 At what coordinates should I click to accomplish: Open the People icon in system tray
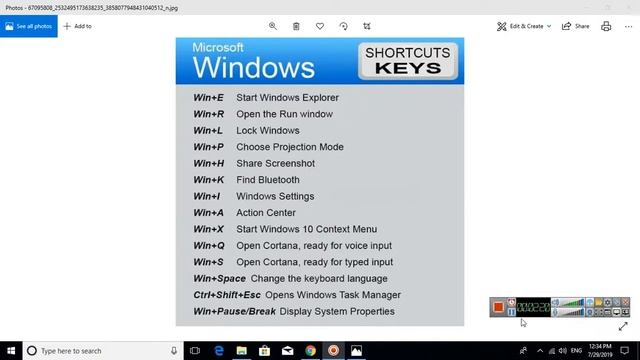(523, 351)
